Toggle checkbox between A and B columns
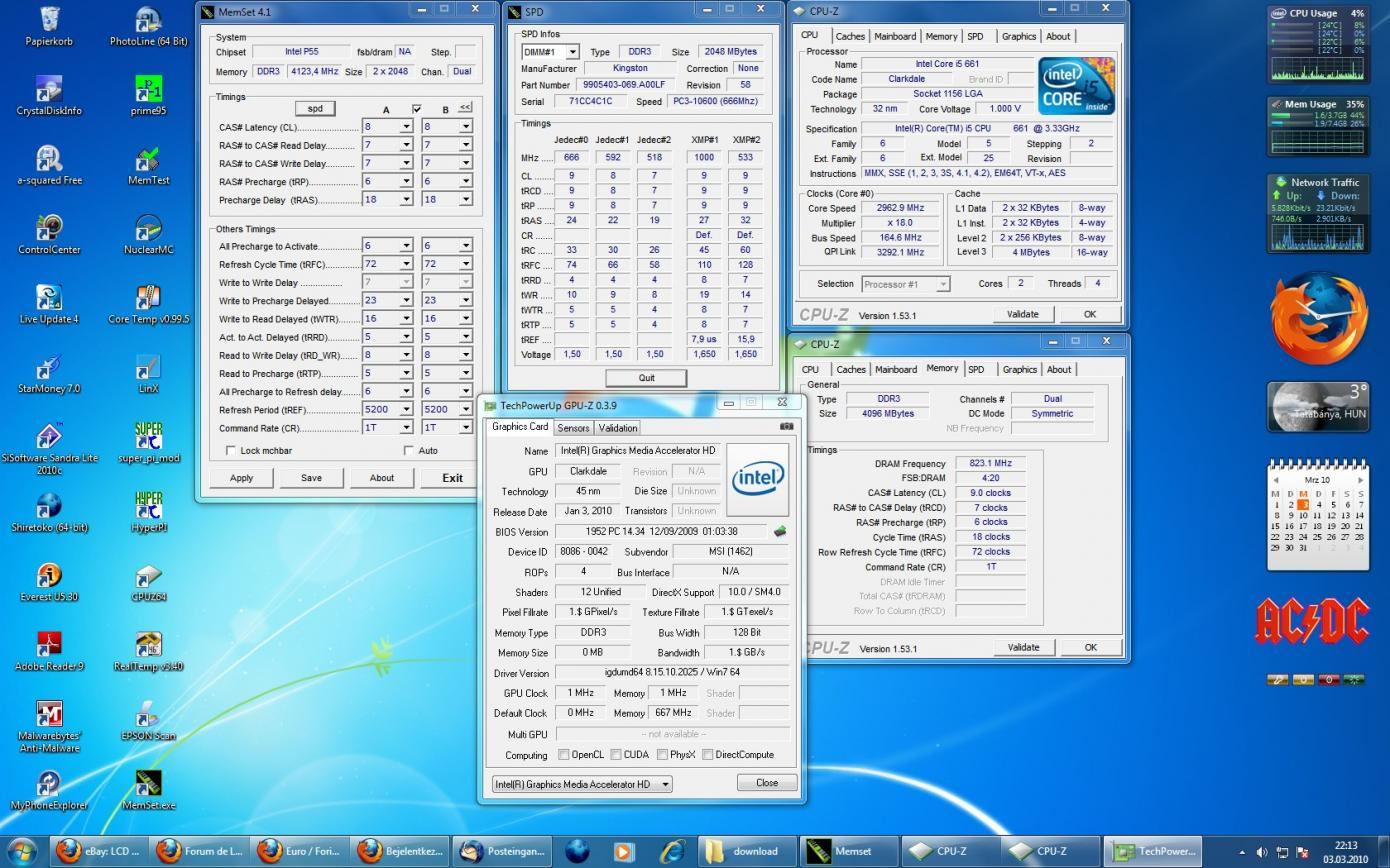 pyautogui.click(x=416, y=108)
